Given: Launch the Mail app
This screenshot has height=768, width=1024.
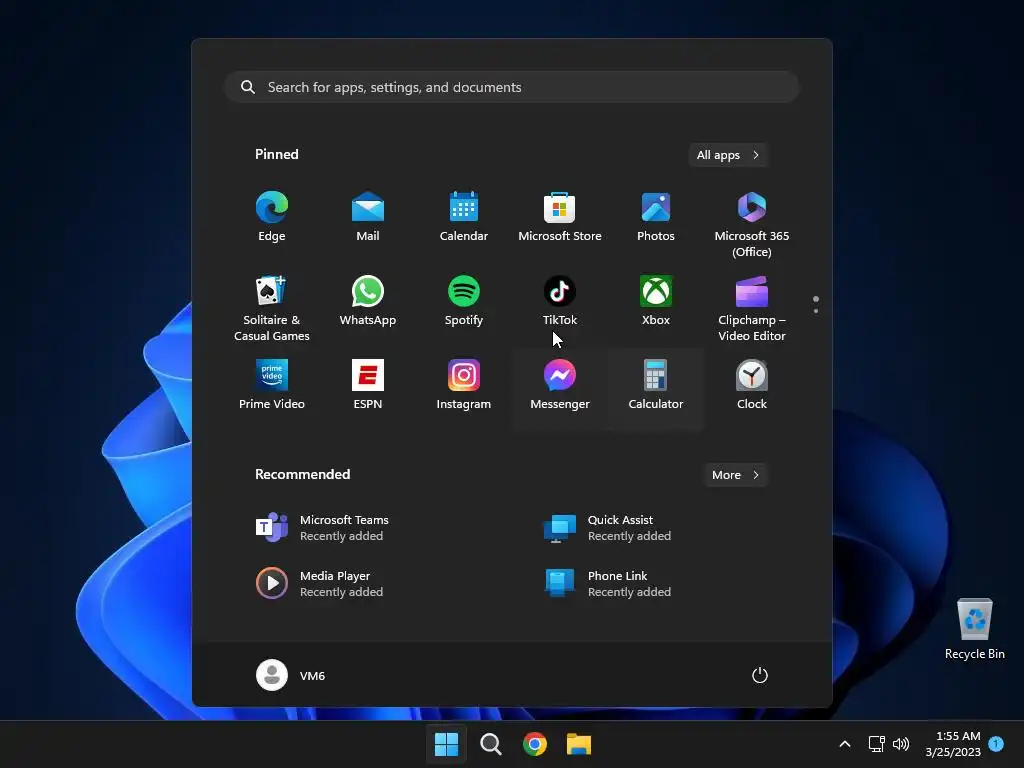Looking at the screenshot, I should 368,217.
